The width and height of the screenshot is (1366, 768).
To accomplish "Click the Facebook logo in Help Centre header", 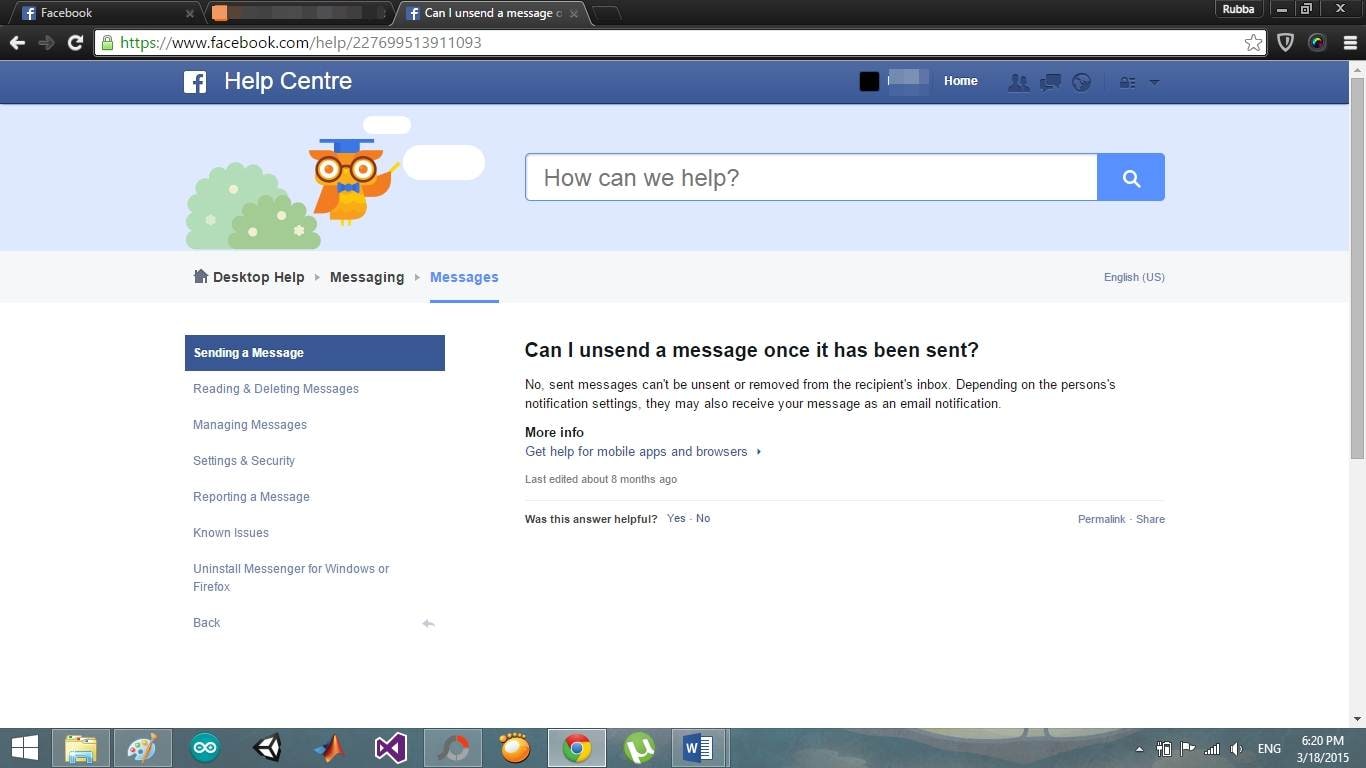I will click(195, 82).
